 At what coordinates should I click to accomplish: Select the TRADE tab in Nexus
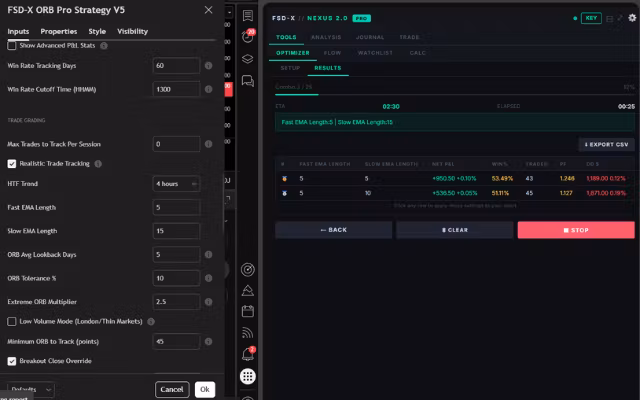click(x=409, y=37)
